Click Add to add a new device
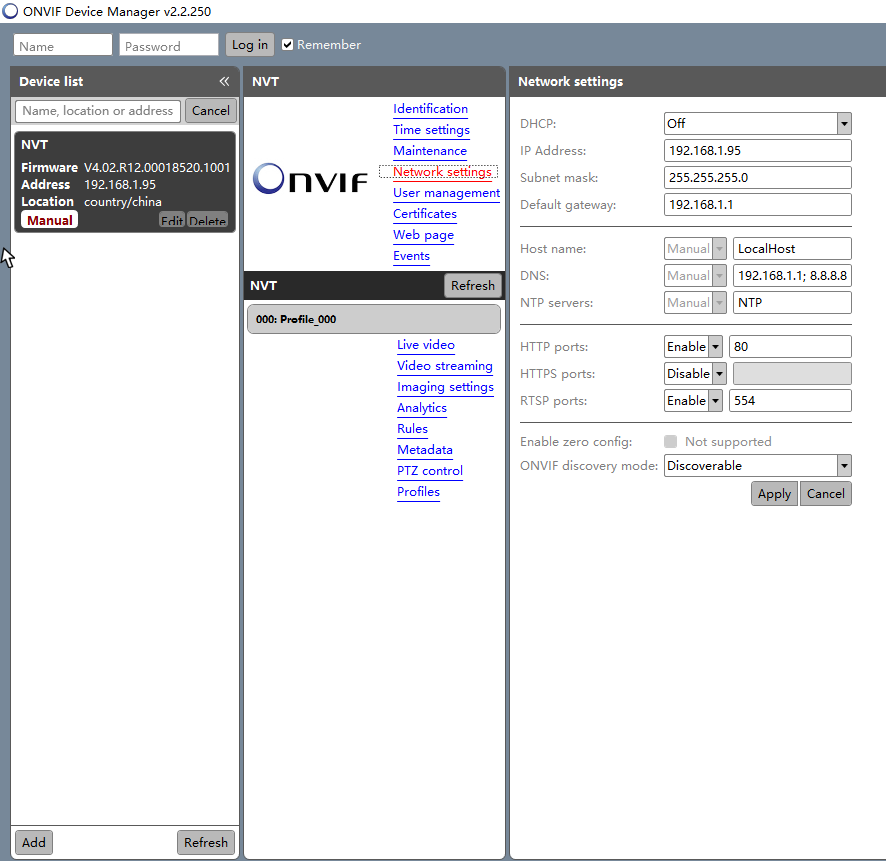The image size is (886, 861). coord(33,842)
